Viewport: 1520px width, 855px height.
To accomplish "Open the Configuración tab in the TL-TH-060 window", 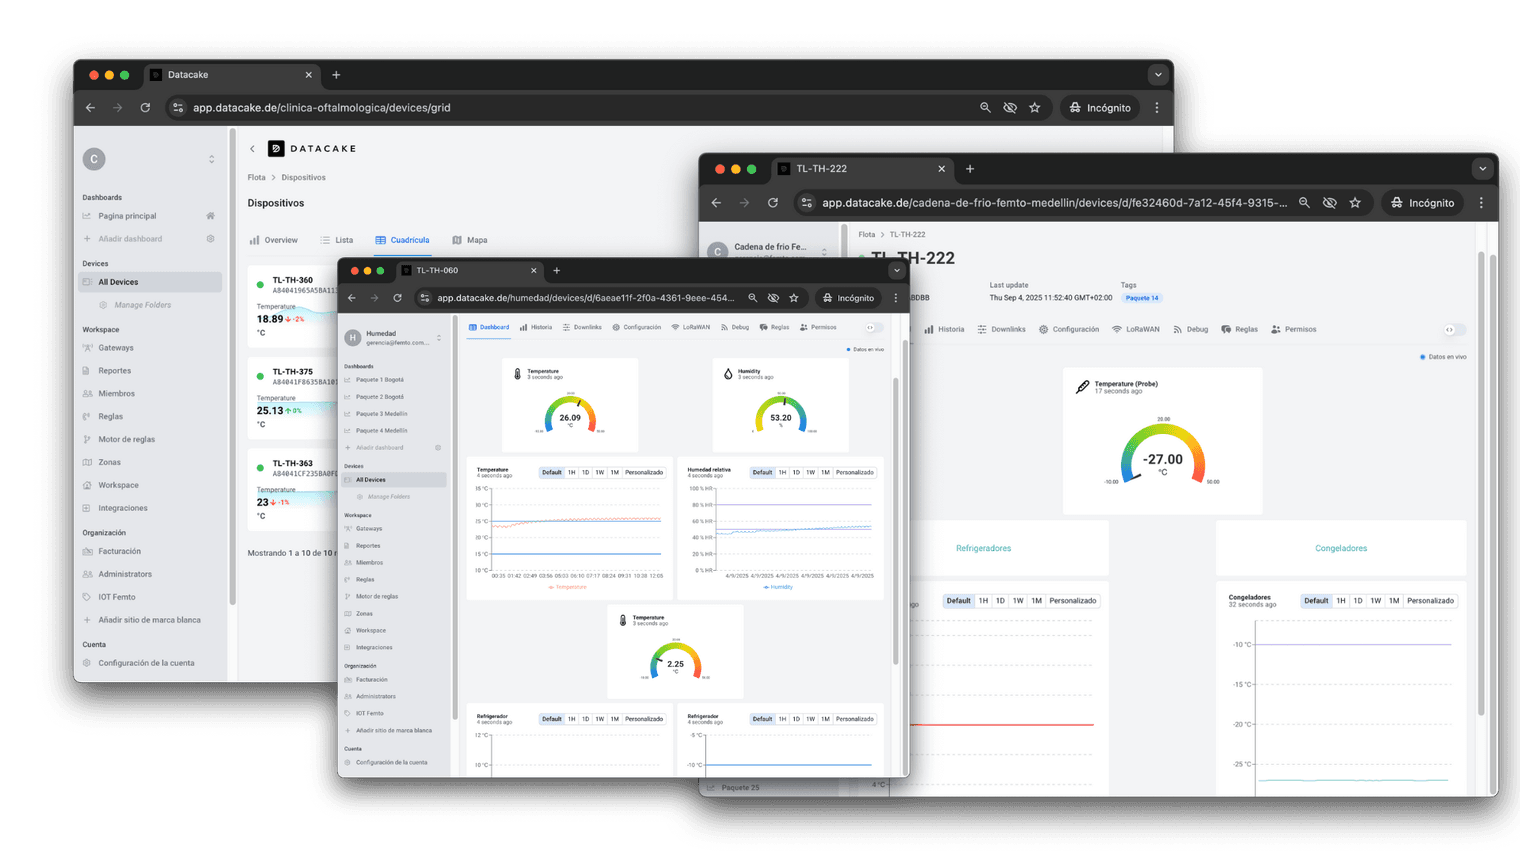I will coord(637,327).
